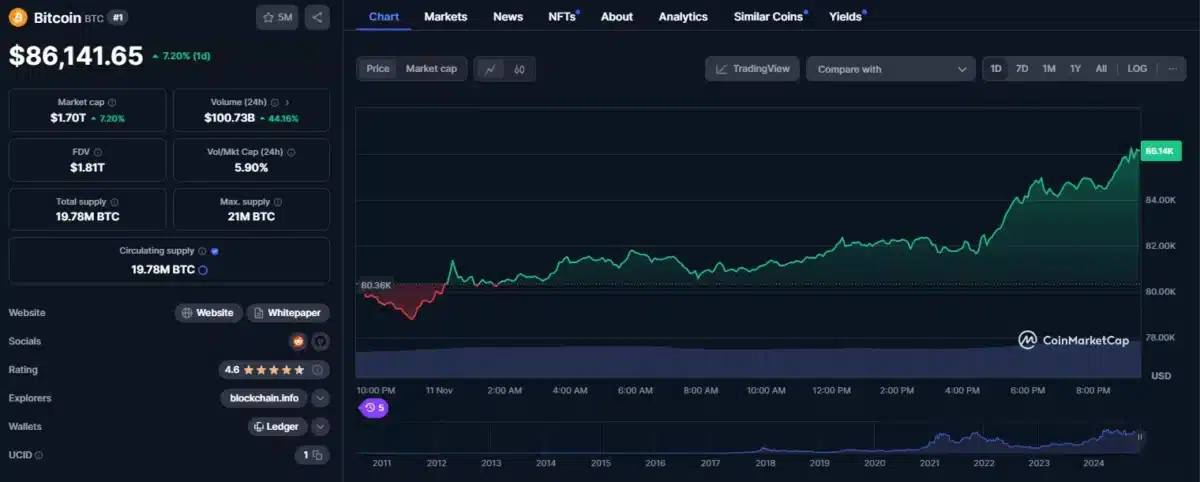Switch to the Markets tab

click(x=445, y=16)
